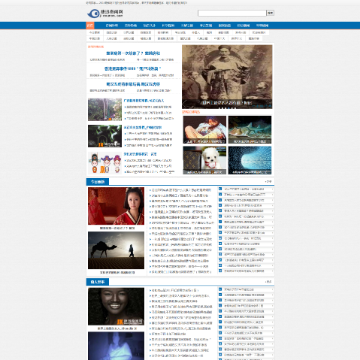Open the garden trees photo thumbnail
Screen dimensions: 360x360
click(105, 109)
